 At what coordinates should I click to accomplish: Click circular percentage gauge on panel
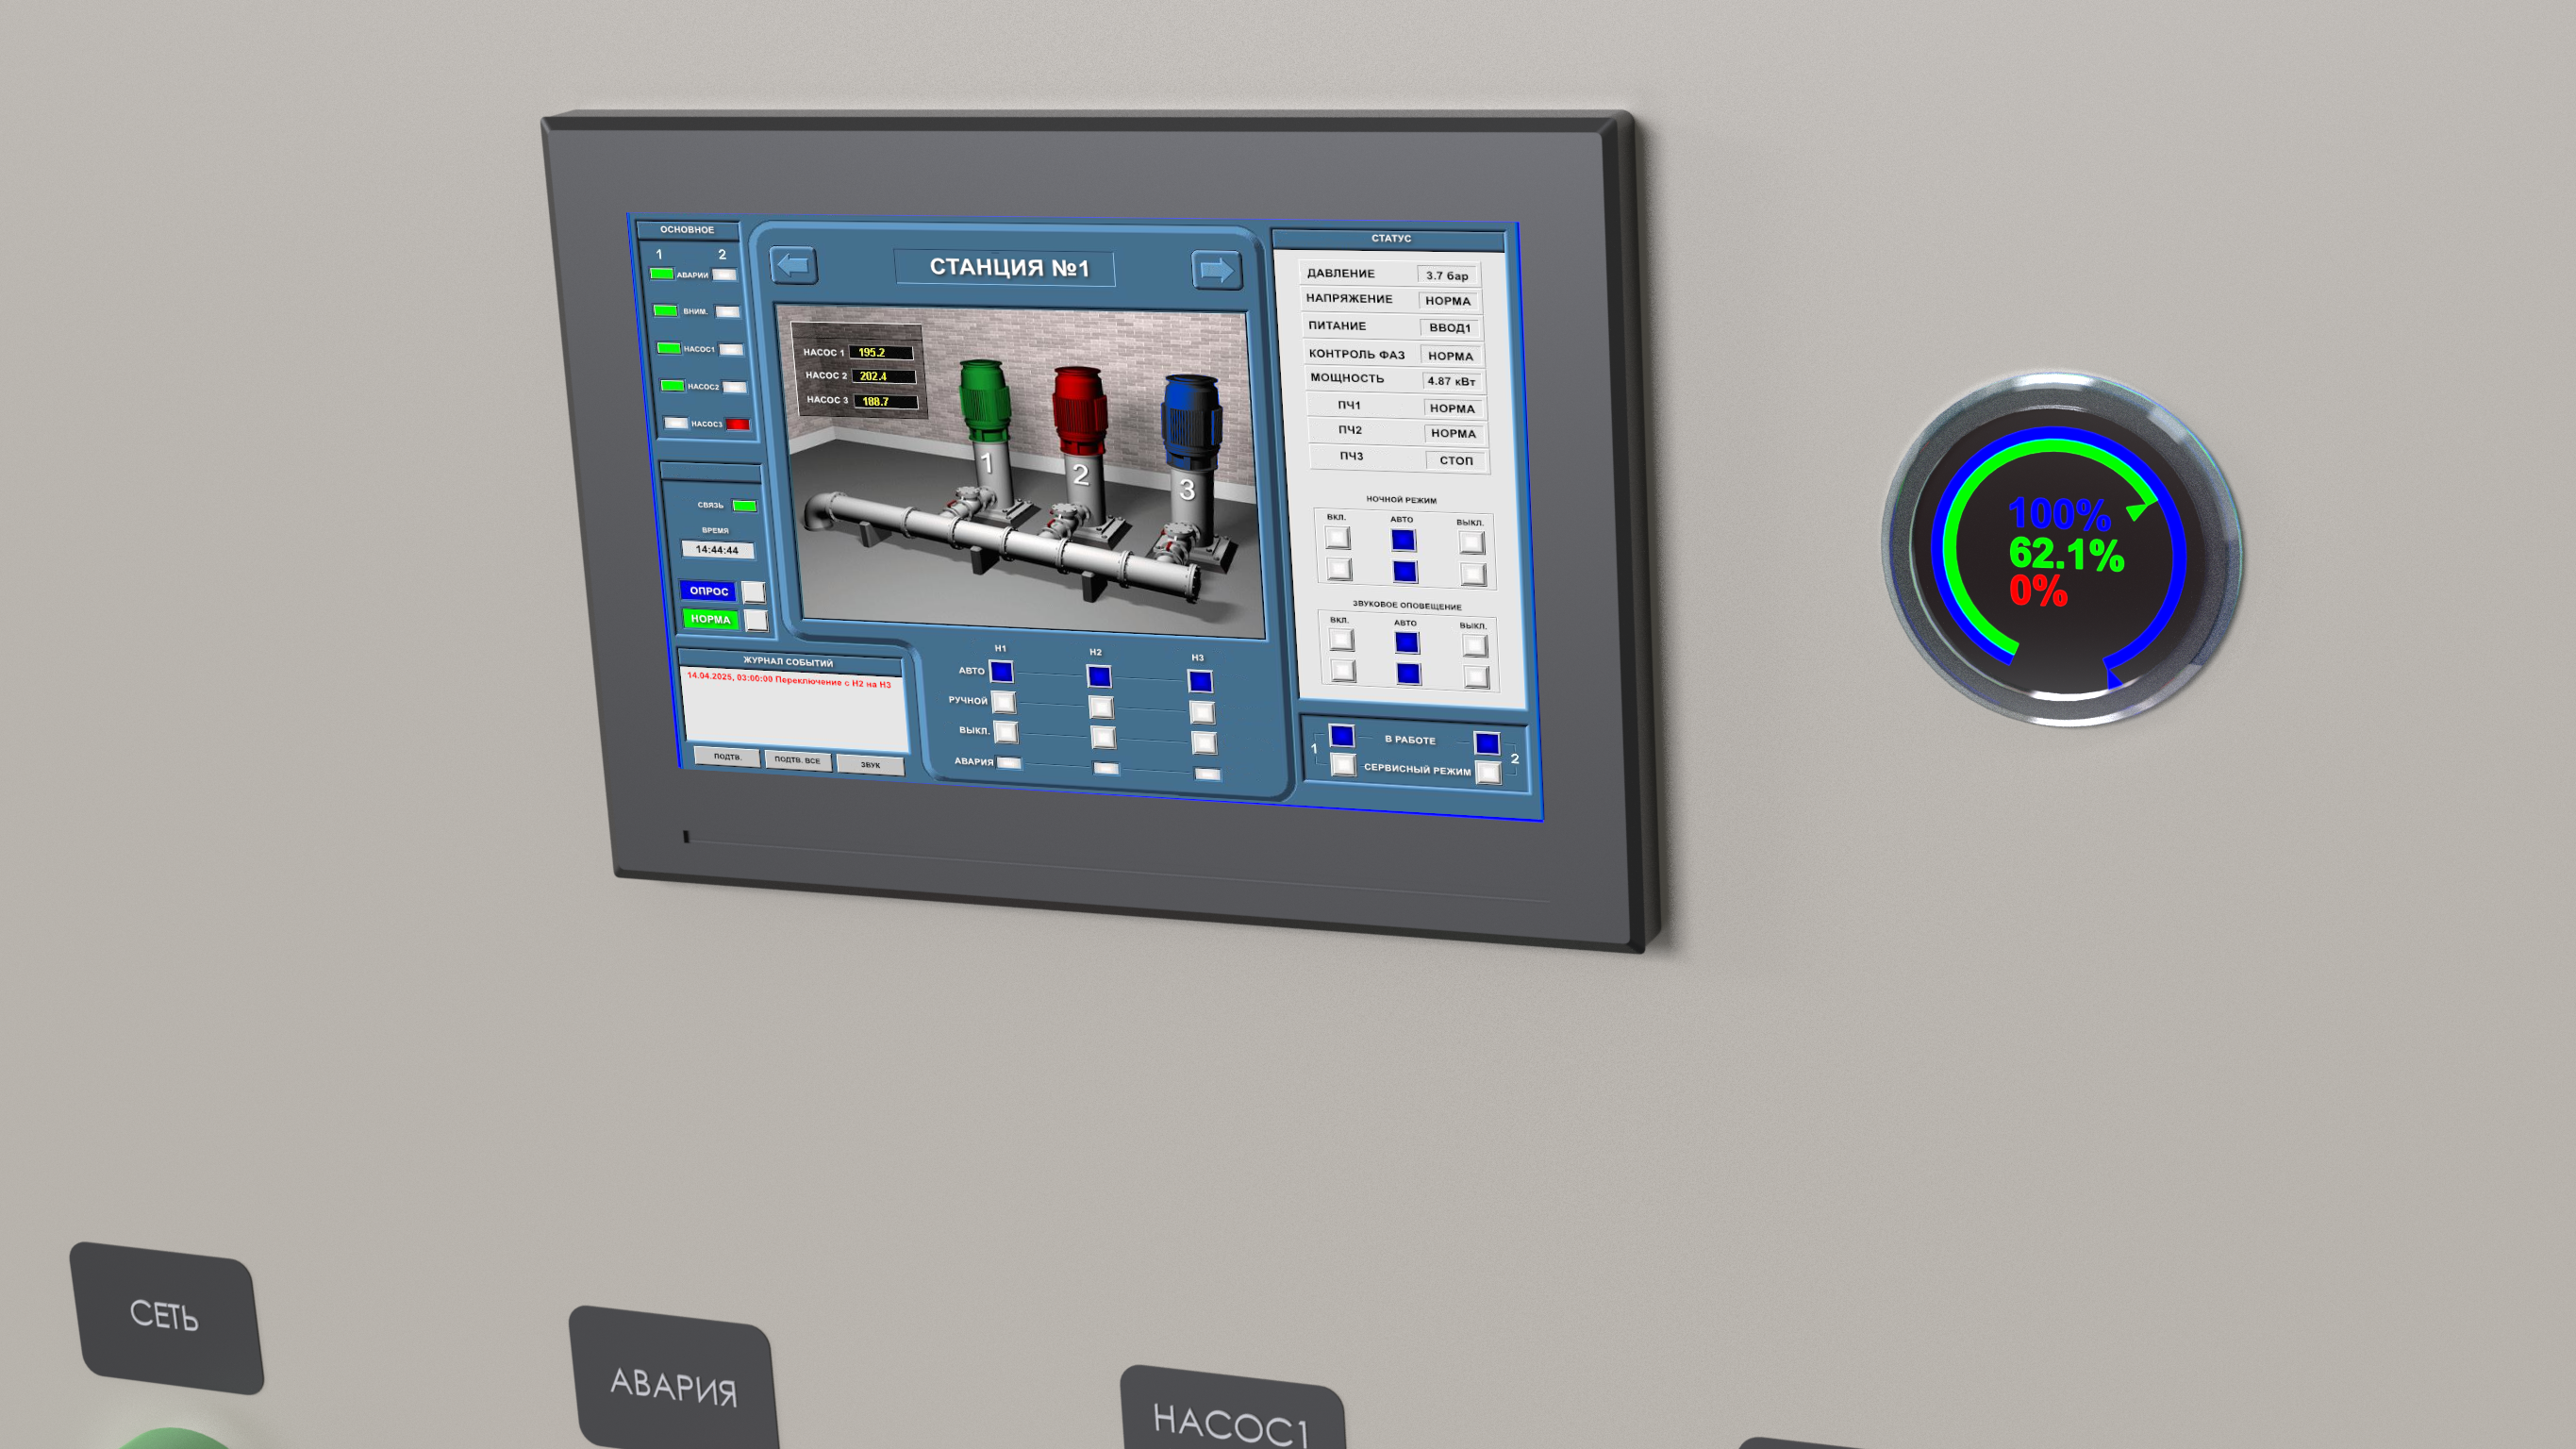click(x=2062, y=548)
